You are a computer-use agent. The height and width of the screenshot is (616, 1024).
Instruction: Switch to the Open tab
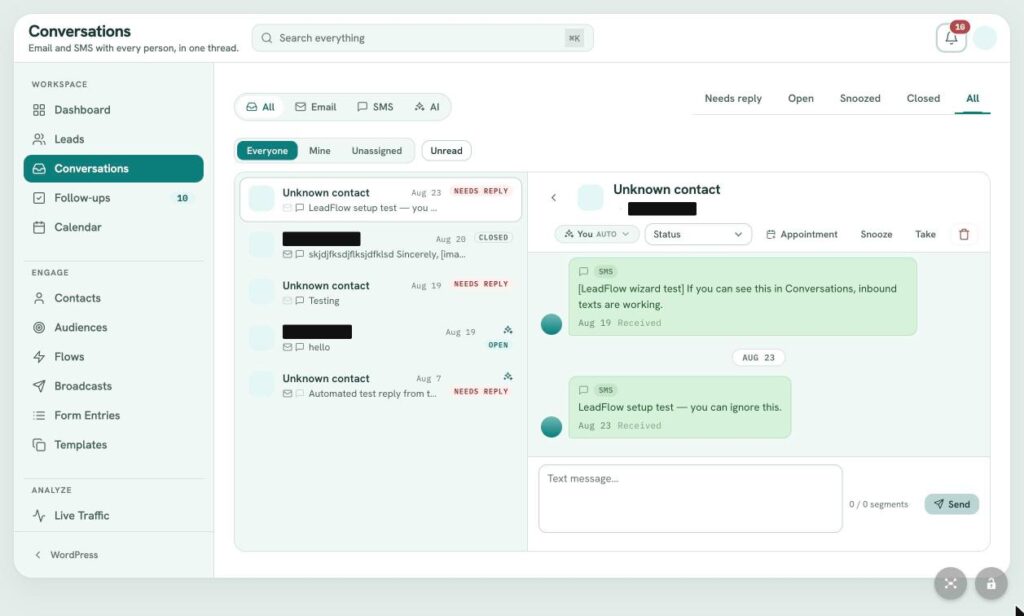(801, 99)
